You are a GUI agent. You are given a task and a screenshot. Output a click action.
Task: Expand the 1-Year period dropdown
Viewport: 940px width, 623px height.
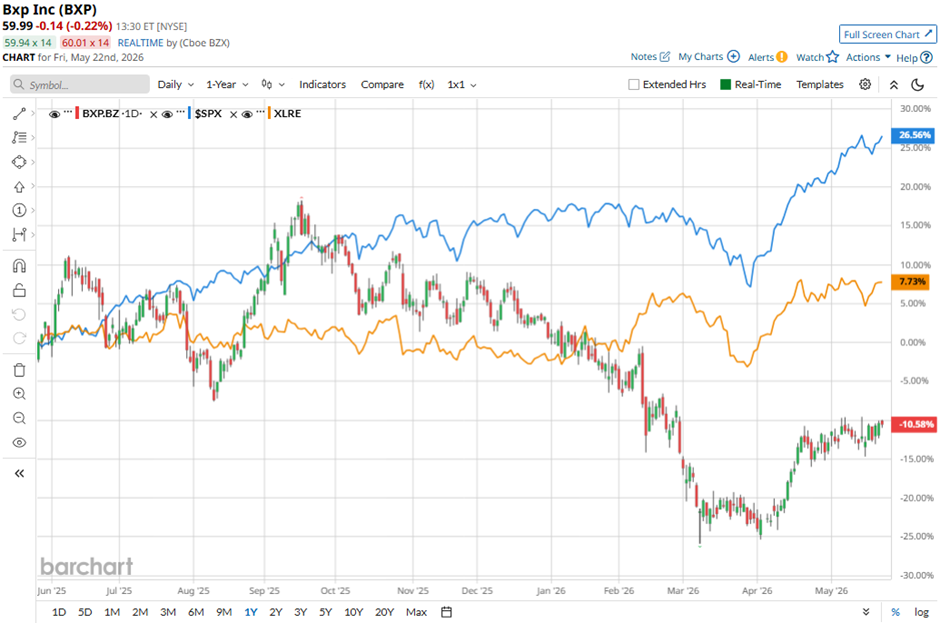227,85
